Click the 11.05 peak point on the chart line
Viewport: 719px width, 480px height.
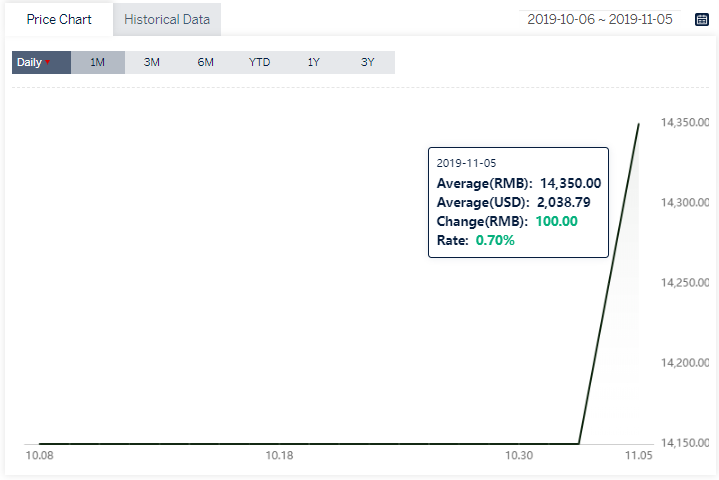point(639,124)
